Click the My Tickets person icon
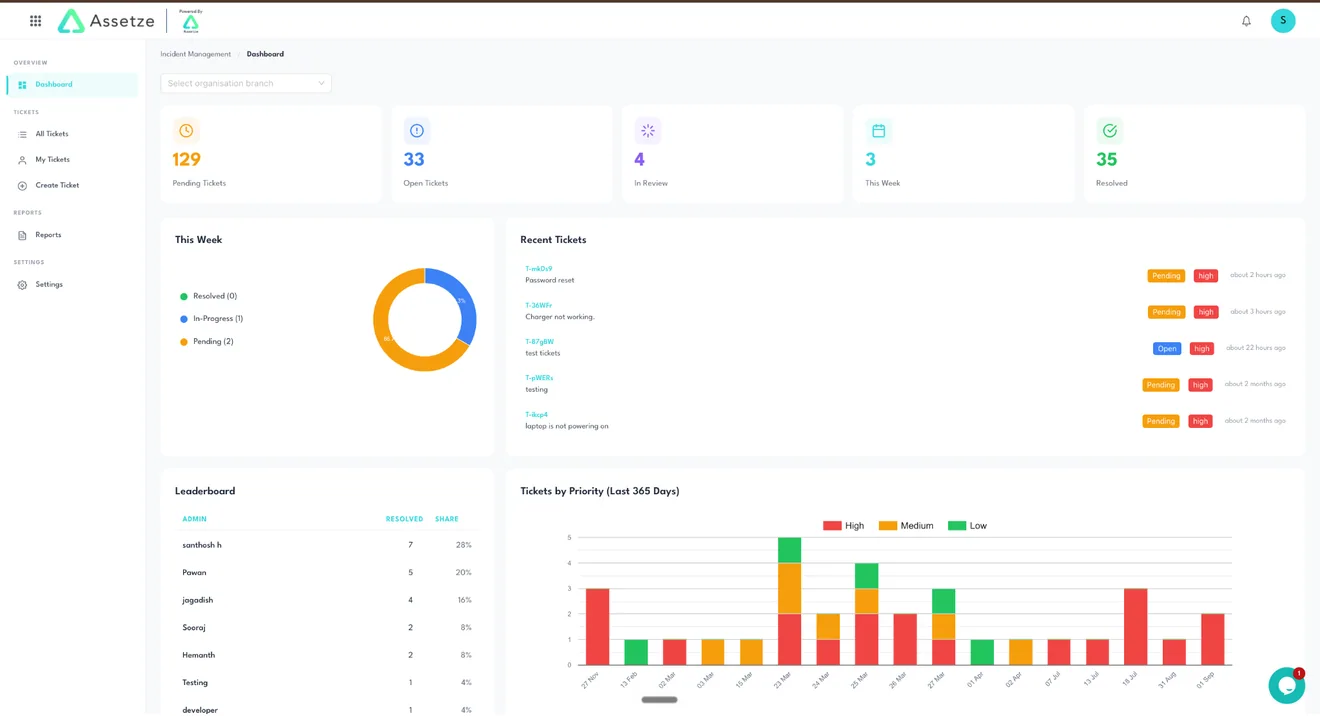 coord(22,160)
